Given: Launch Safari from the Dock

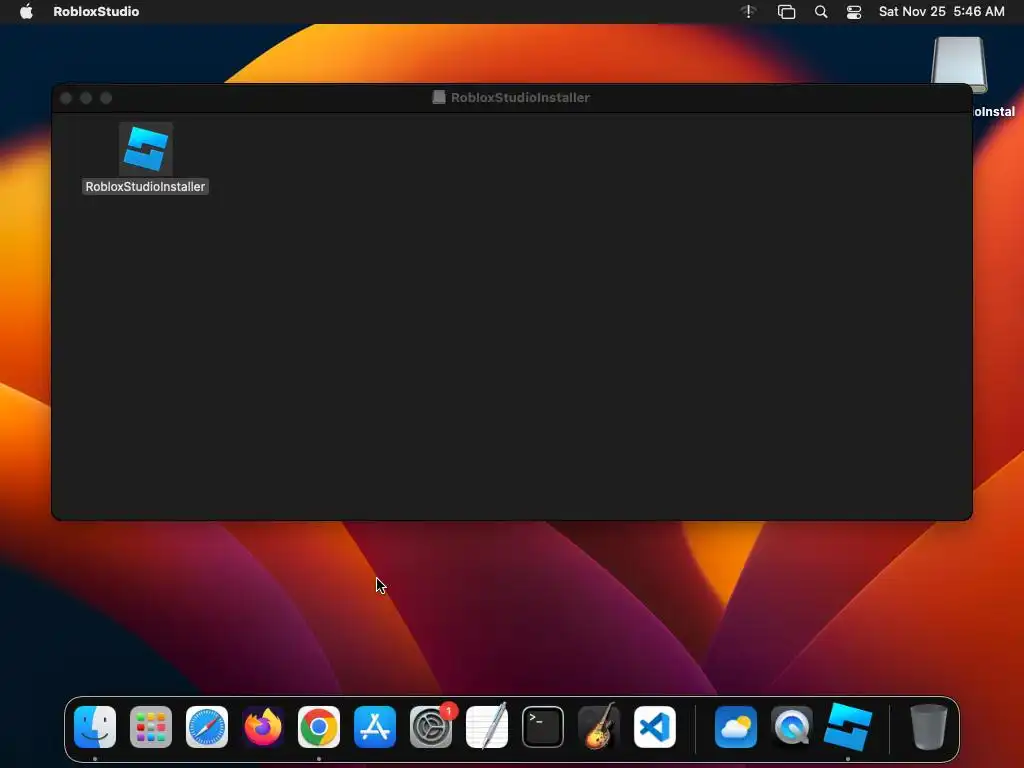Looking at the screenshot, I should 207,727.
